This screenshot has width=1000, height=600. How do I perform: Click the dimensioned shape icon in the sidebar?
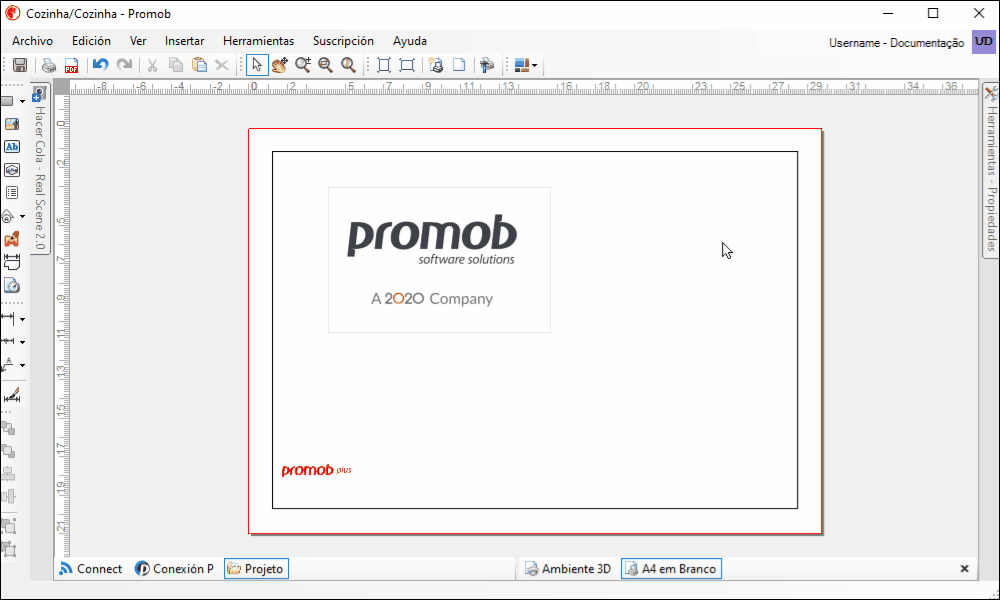pyautogui.click(x=11, y=262)
